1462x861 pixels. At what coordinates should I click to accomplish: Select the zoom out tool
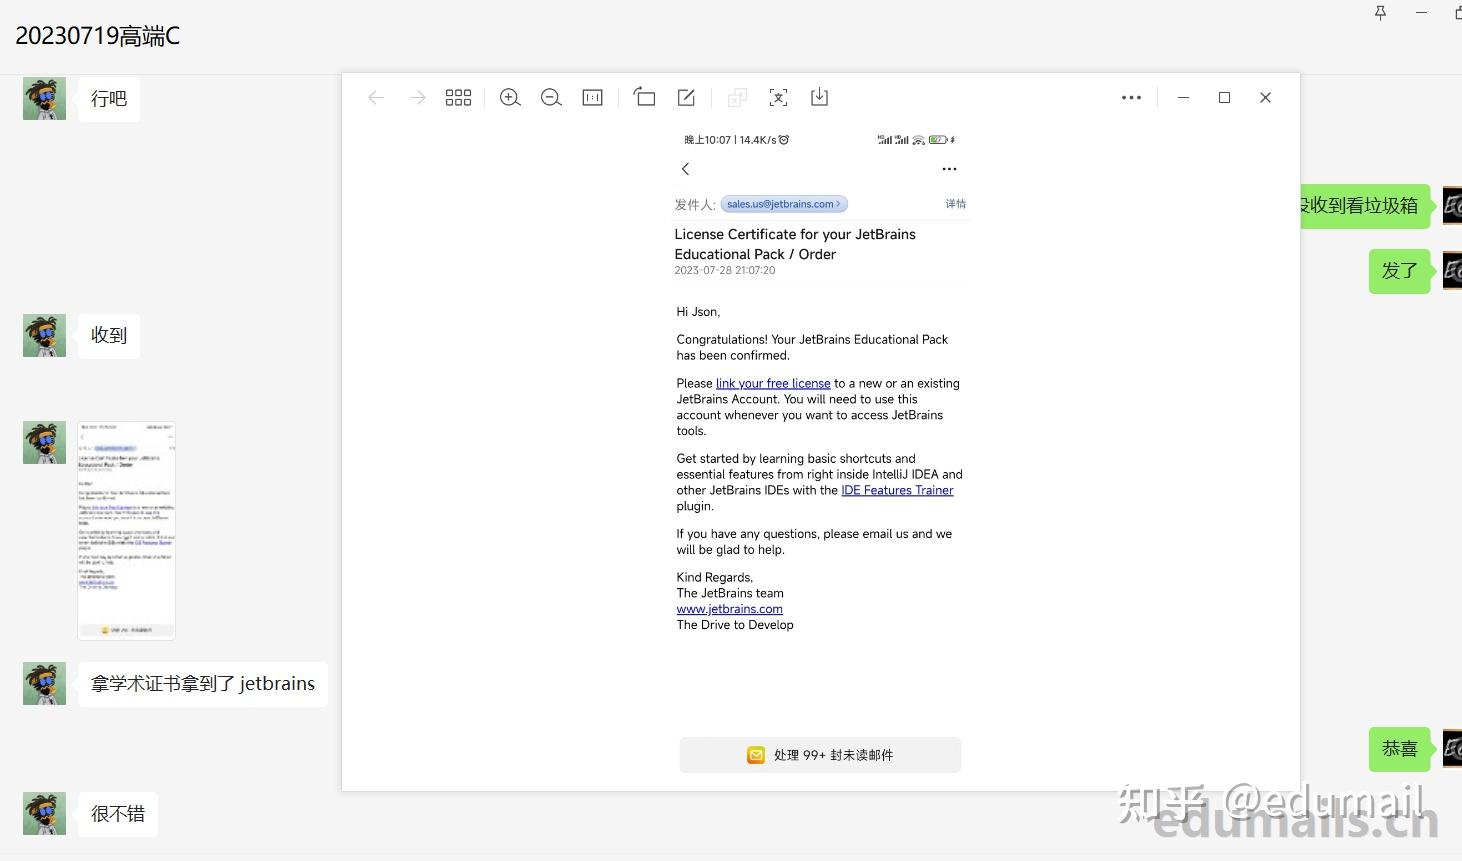[x=551, y=97]
